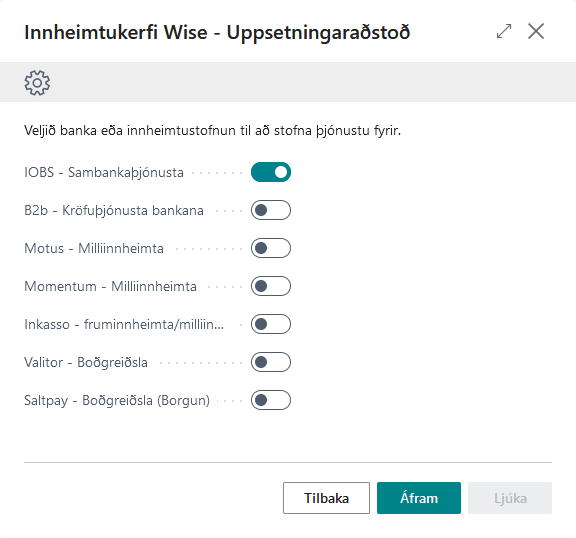Click the truncated Inkasso - fruminnheimta label
The height and width of the screenshot is (538, 576).
tap(124, 324)
